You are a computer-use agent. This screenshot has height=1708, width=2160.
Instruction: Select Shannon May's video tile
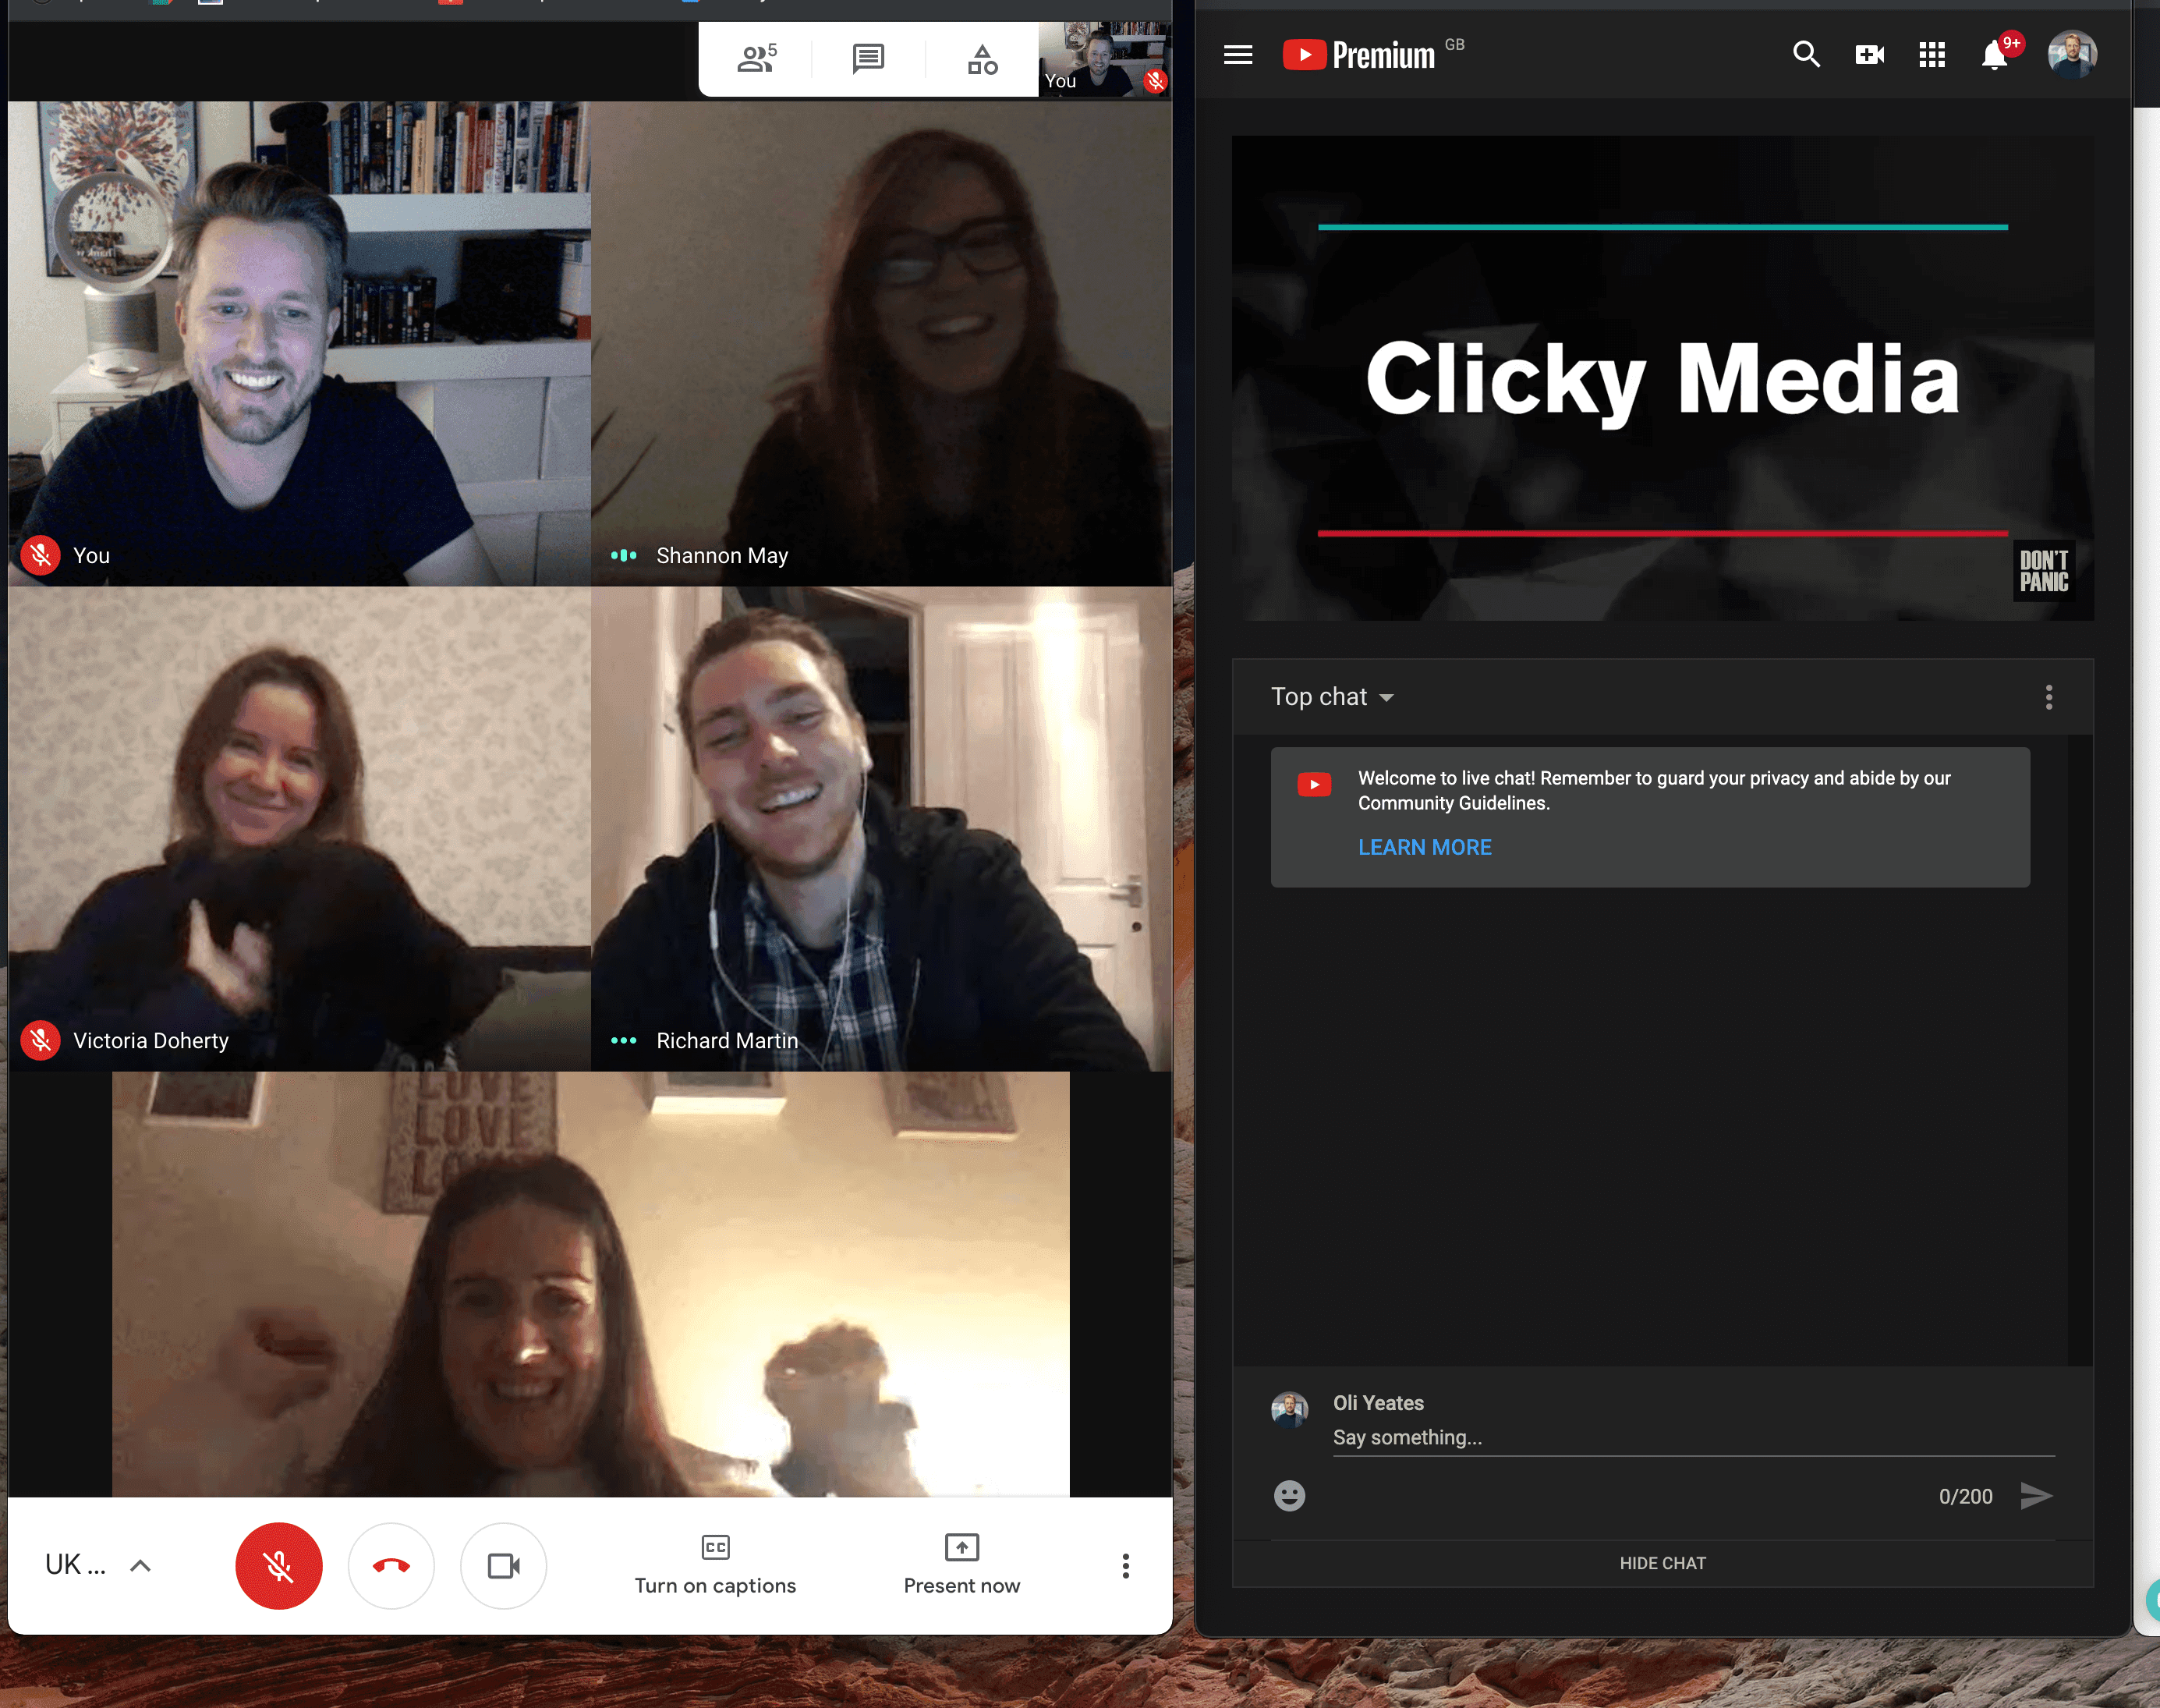tap(881, 343)
